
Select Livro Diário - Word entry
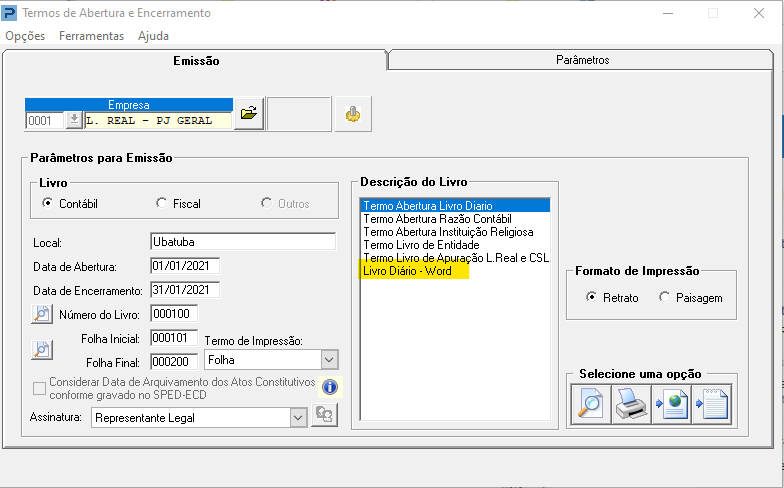coord(455,270)
